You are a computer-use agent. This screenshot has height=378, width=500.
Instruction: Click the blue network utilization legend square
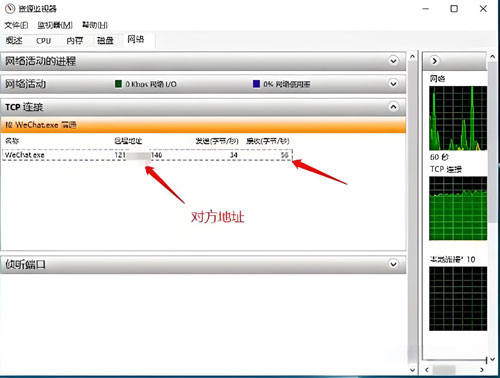pos(256,84)
